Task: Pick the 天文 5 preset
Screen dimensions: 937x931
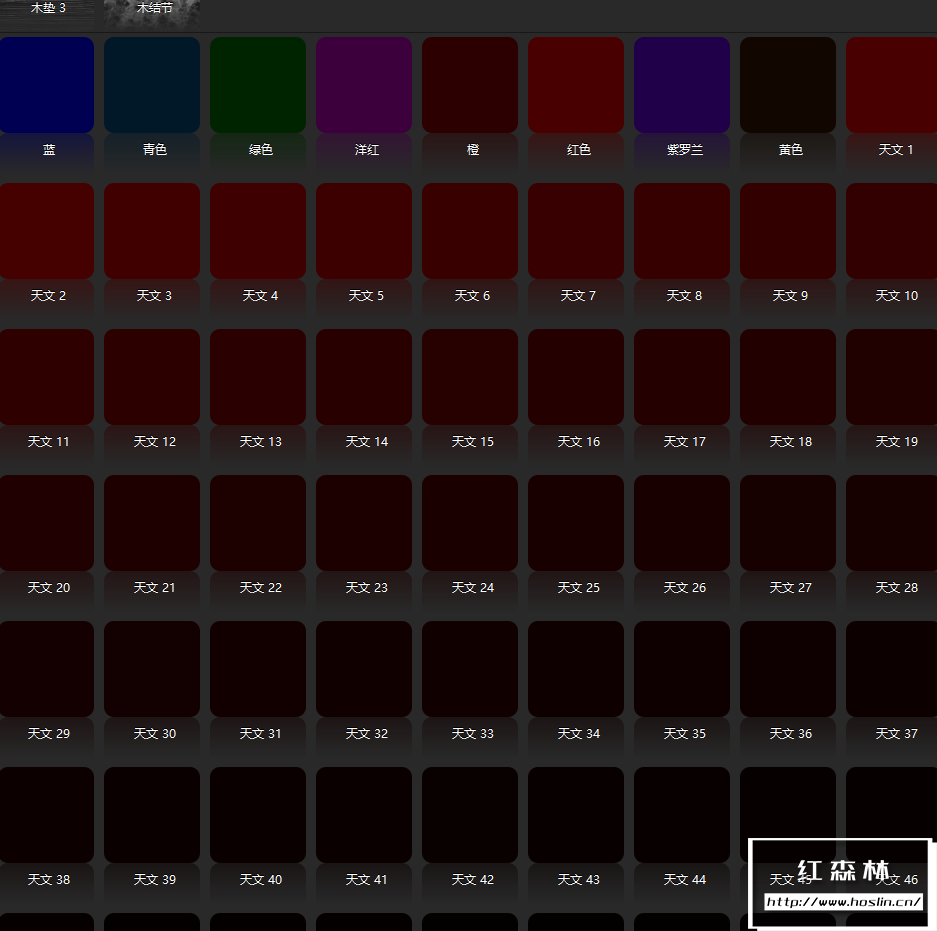Action: (x=364, y=231)
